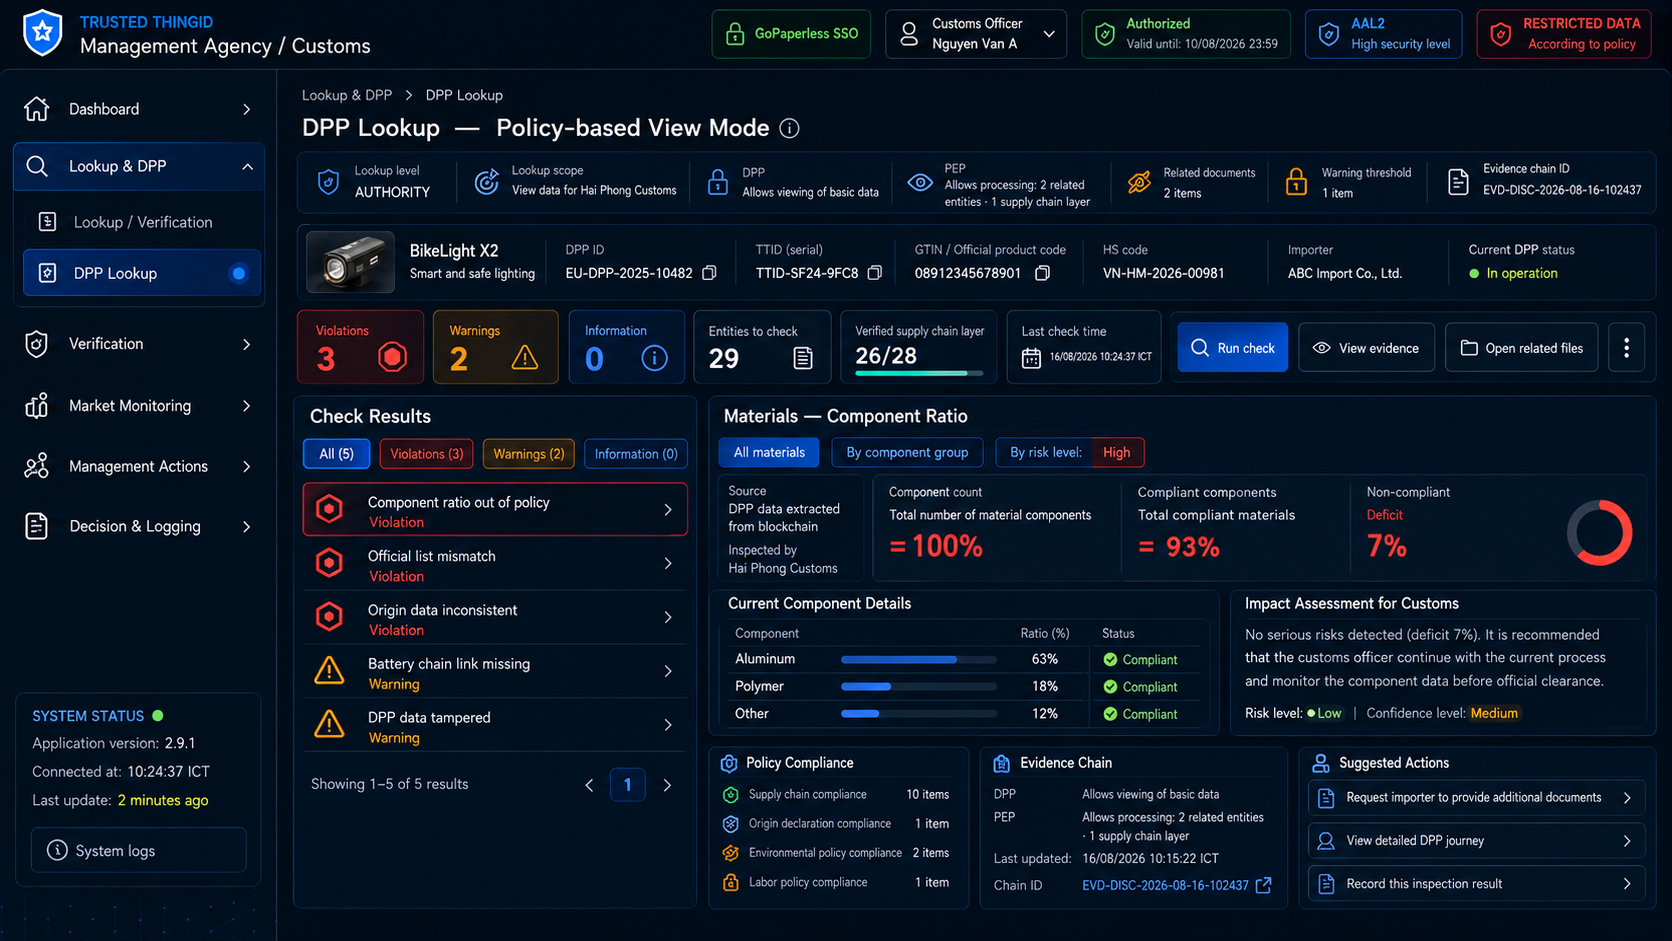Toggle the High risk level filter
This screenshot has height=941, width=1672.
coord(1116,452)
